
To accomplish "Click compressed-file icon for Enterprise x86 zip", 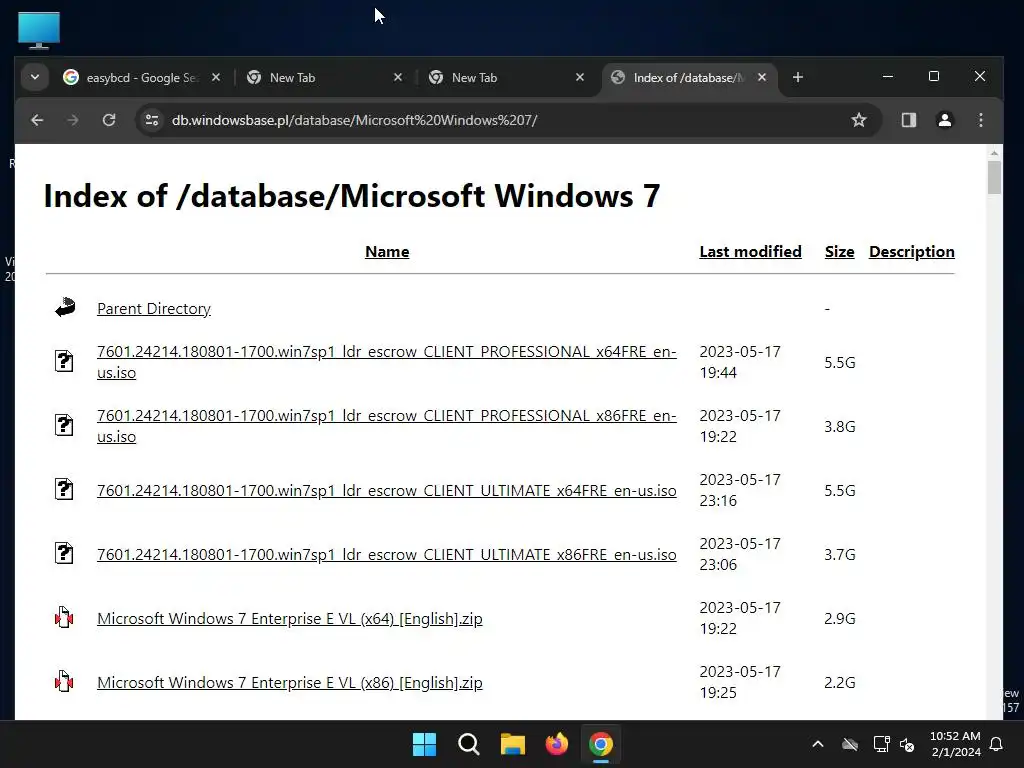I will (x=64, y=681).
